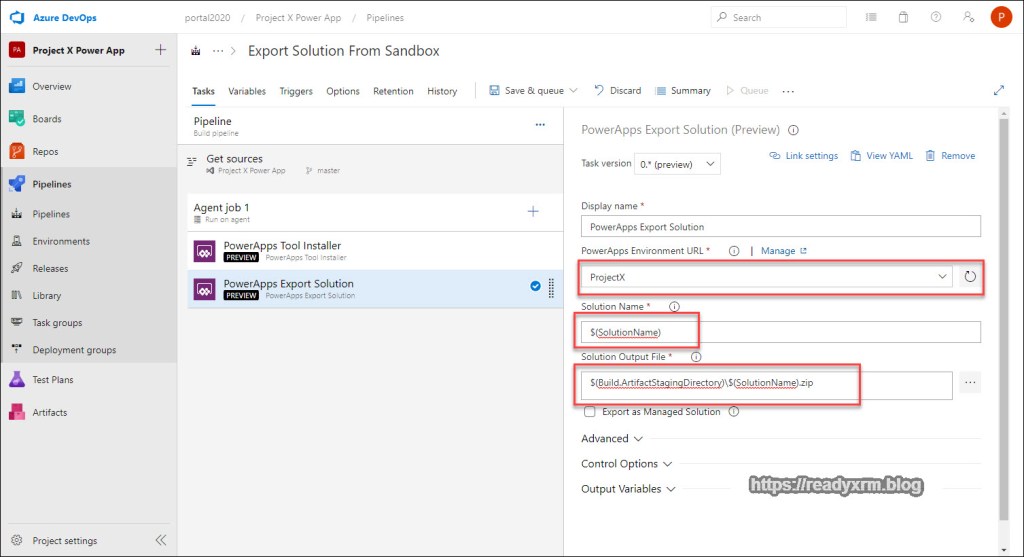The height and width of the screenshot is (557, 1024).
Task: Click the View YAML link
Action: click(881, 156)
